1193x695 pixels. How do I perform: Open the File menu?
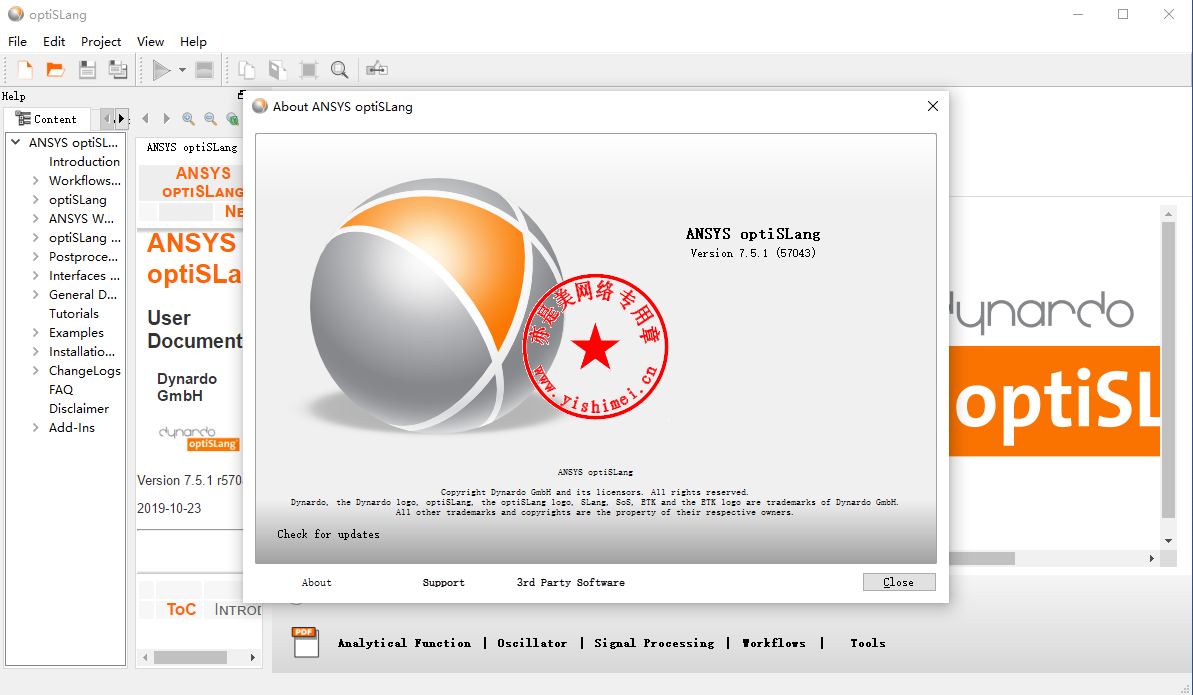(17, 42)
